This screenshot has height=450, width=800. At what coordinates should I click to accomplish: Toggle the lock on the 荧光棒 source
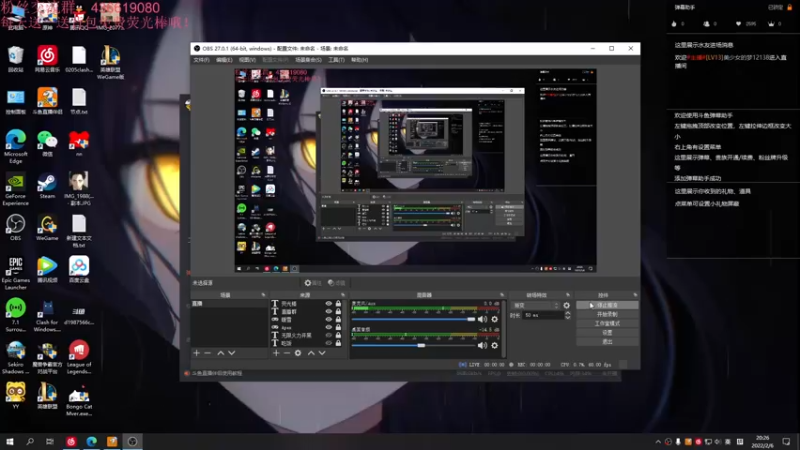click(x=338, y=304)
